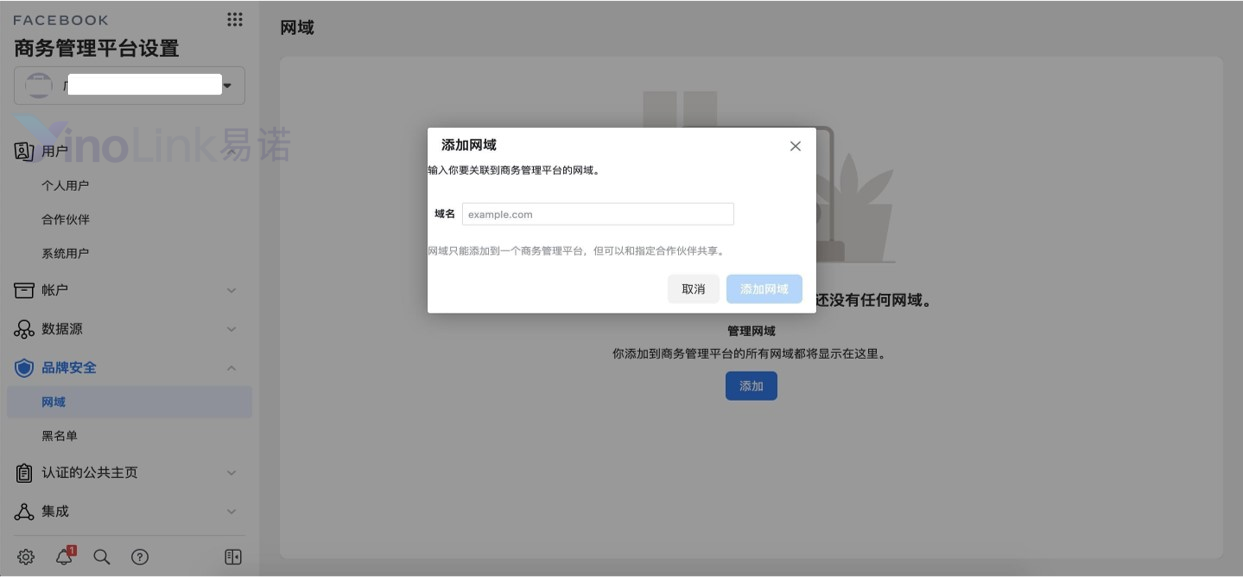
Task: Click the 帐户 section label
Action: [55, 290]
